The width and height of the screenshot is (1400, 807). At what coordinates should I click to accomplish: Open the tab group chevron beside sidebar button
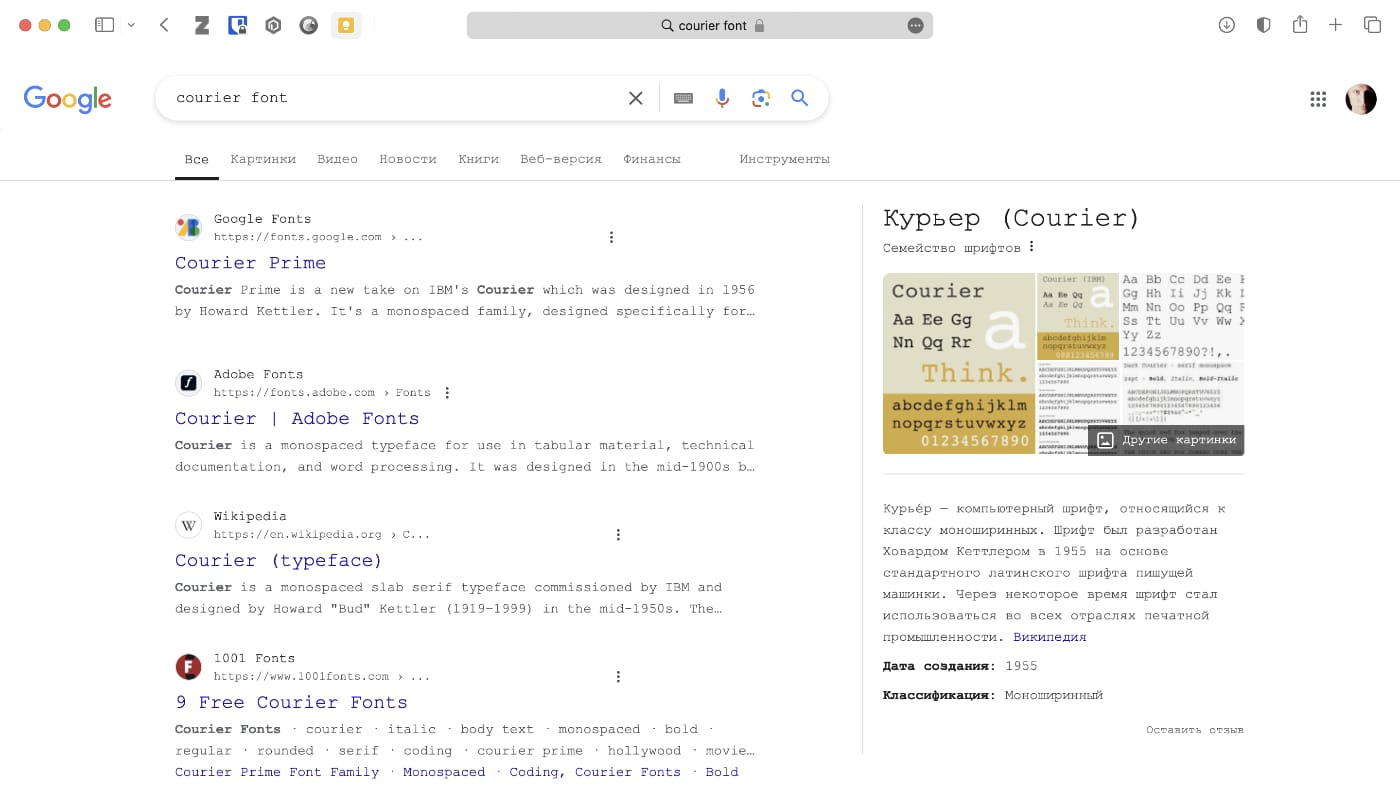(131, 25)
